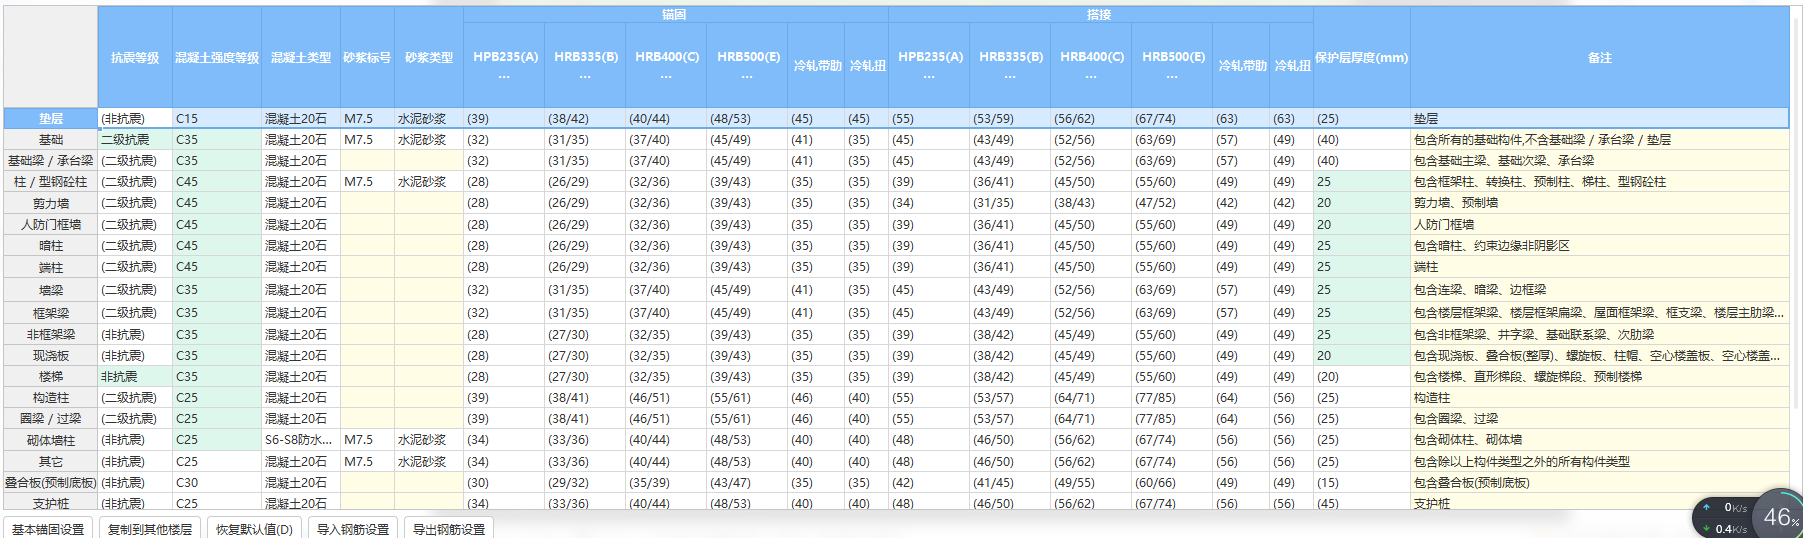Select the 其它 row header

pyautogui.click(x=51, y=462)
